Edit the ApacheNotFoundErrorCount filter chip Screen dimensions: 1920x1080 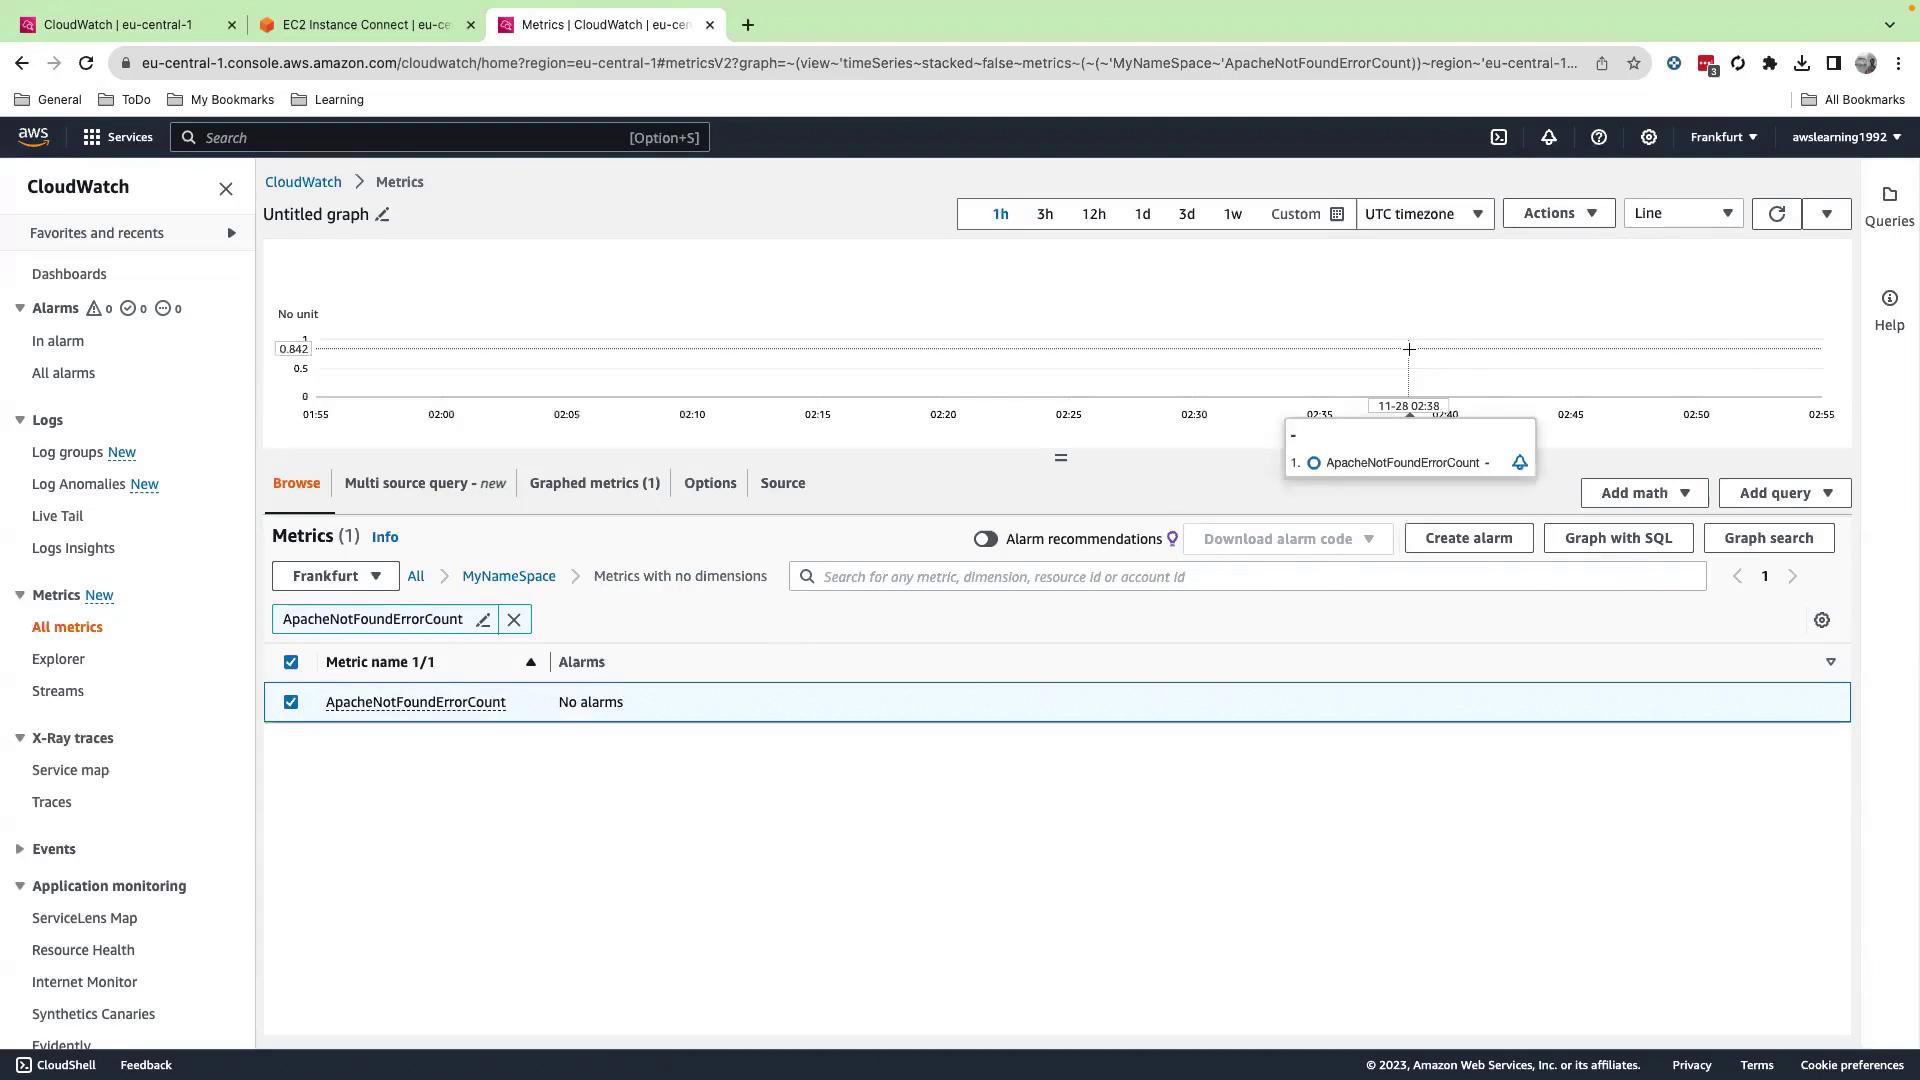(483, 620)
